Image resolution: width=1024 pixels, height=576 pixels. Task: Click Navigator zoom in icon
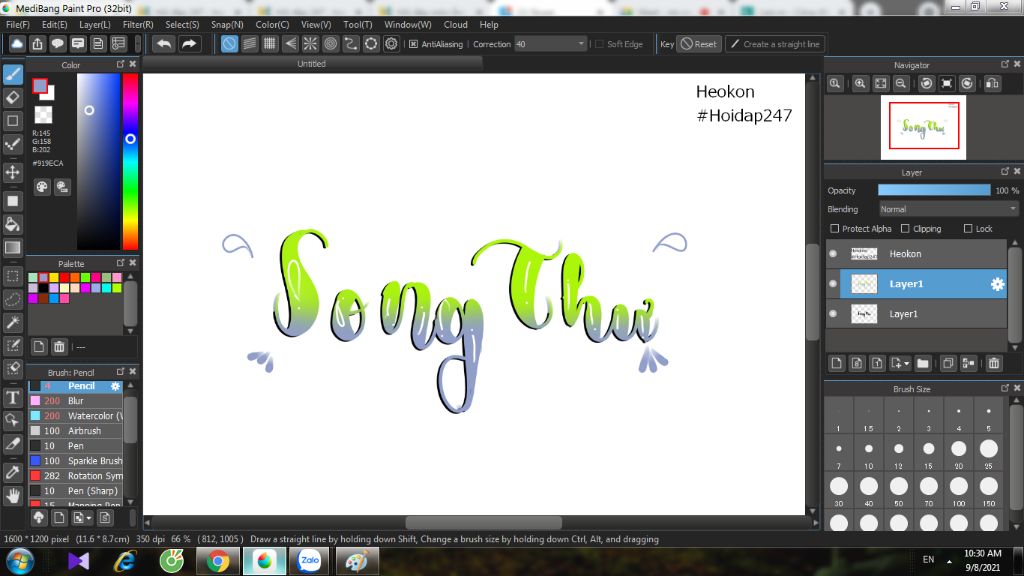click(860, 84)
